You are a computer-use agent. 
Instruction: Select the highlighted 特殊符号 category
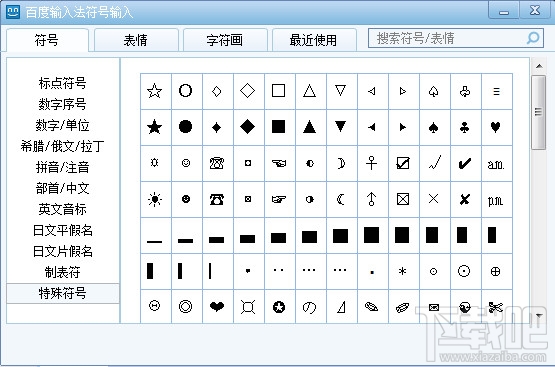click(63, 293)
